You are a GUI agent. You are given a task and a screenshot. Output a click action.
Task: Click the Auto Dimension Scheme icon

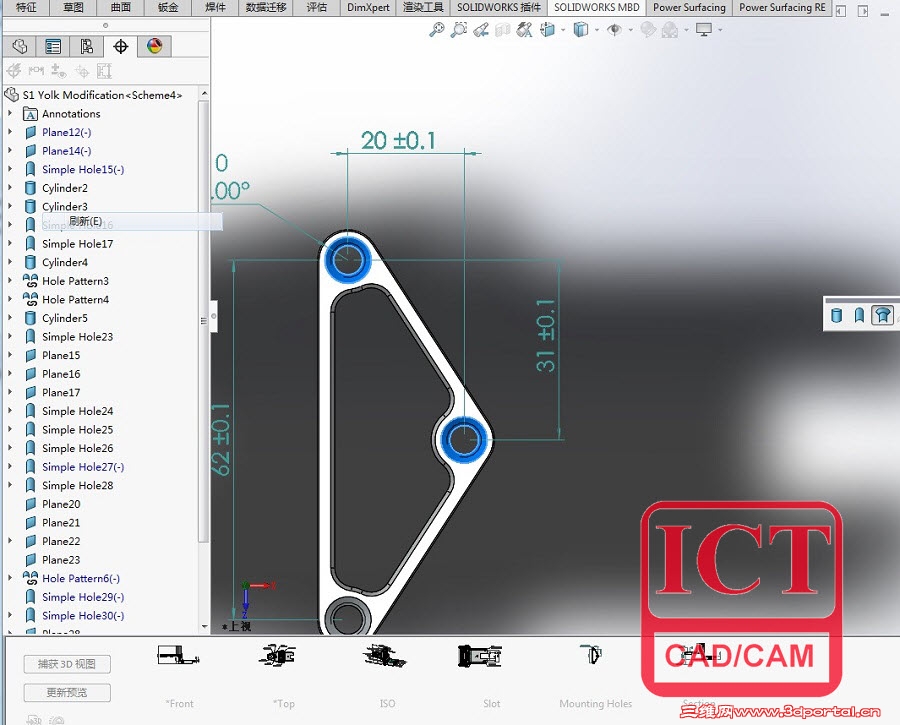14,71
